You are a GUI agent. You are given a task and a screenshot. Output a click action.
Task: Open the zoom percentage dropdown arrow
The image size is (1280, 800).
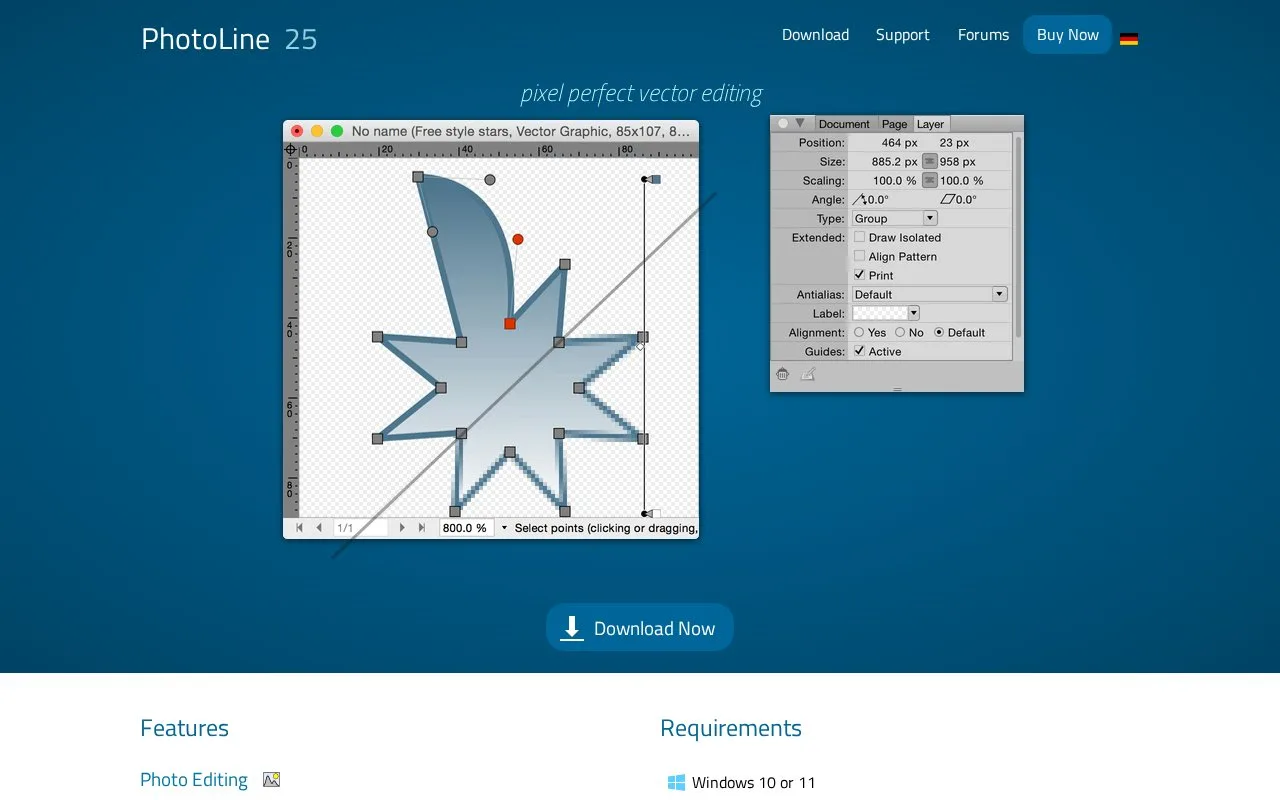(504, 528)
